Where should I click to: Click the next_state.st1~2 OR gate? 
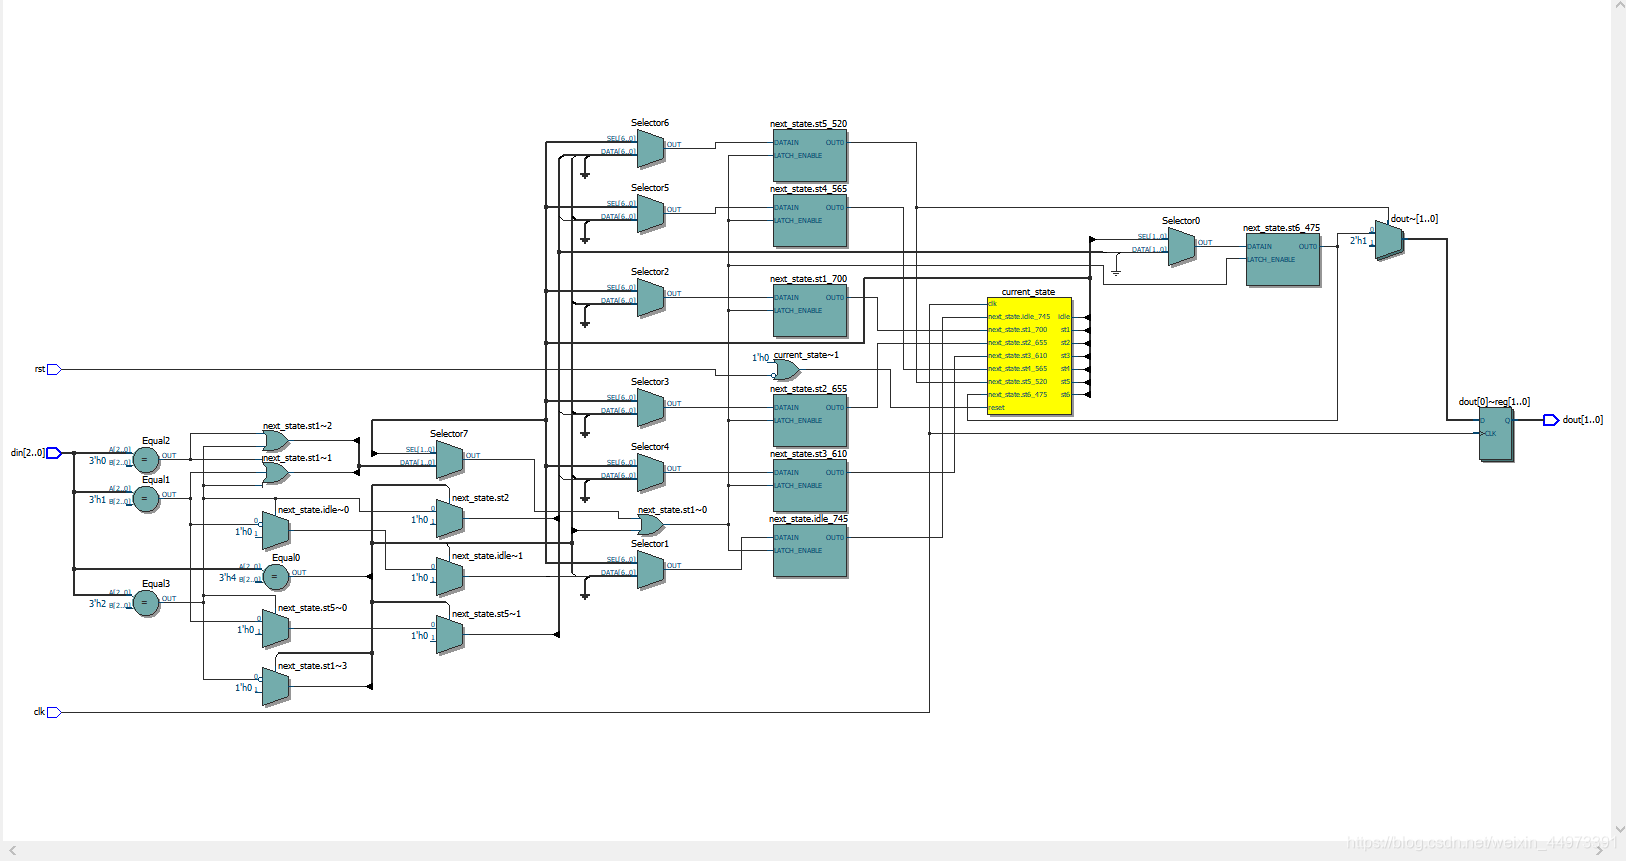click(276, 441)
